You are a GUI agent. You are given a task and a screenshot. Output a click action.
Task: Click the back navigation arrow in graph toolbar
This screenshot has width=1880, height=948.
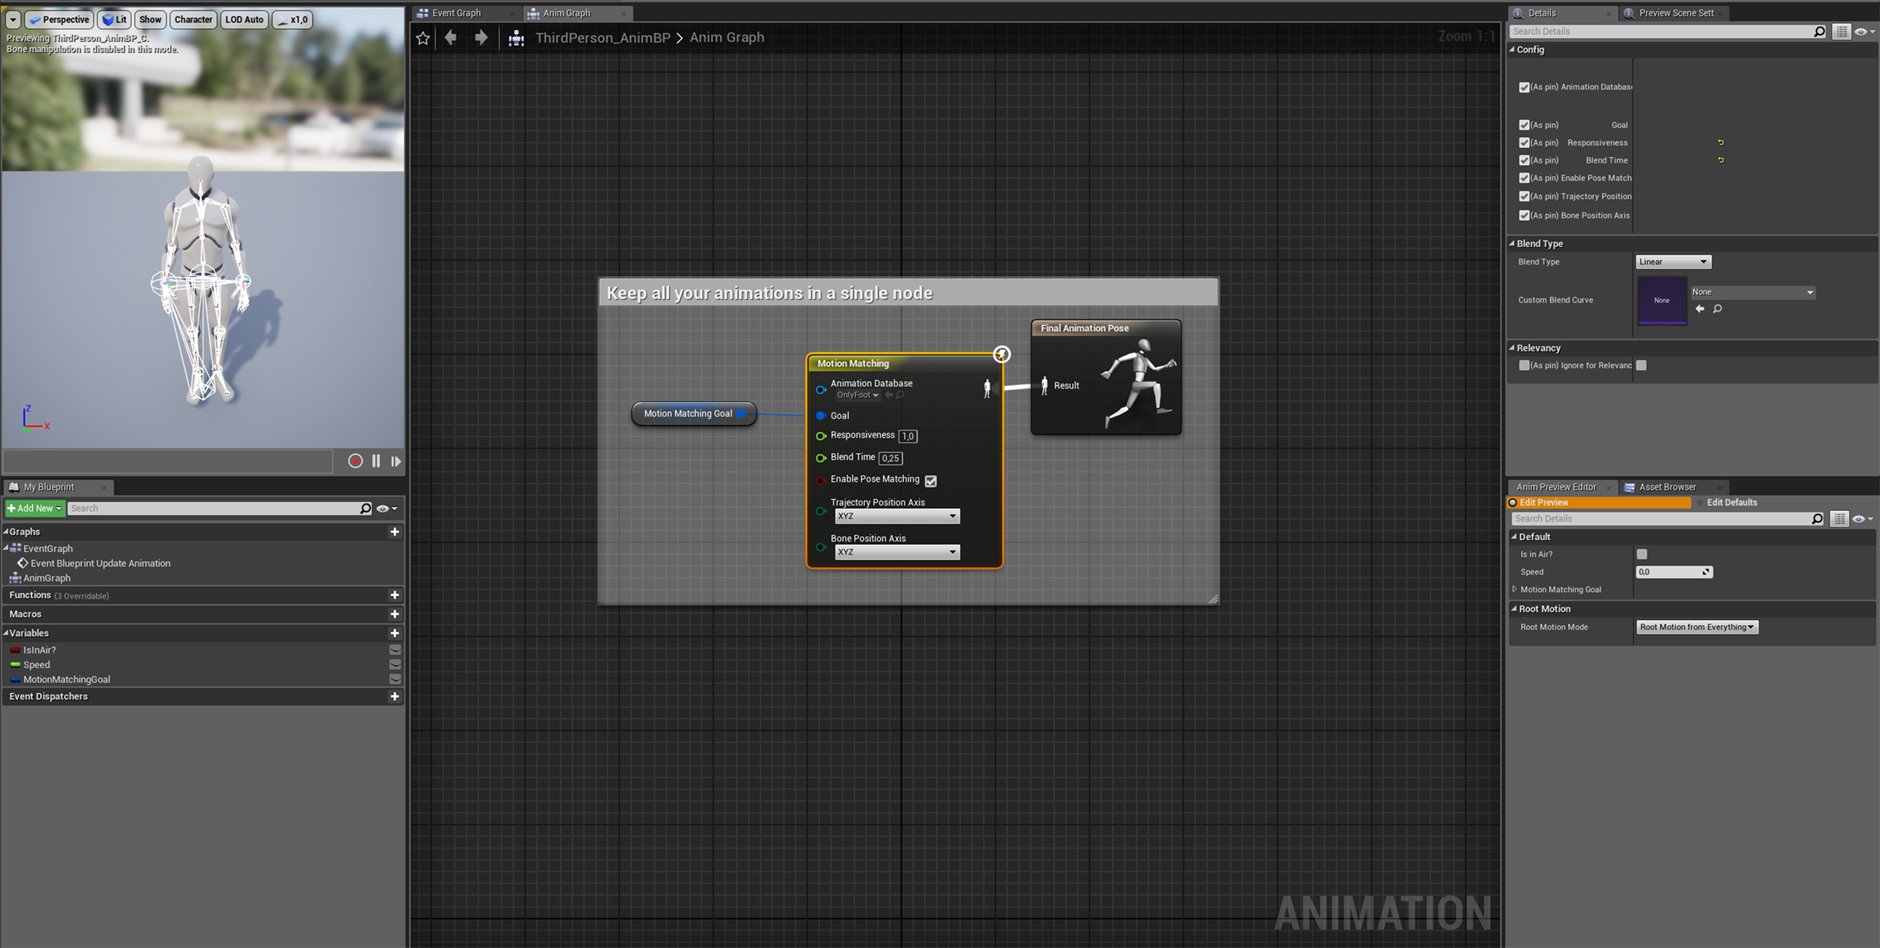[451, 37]
